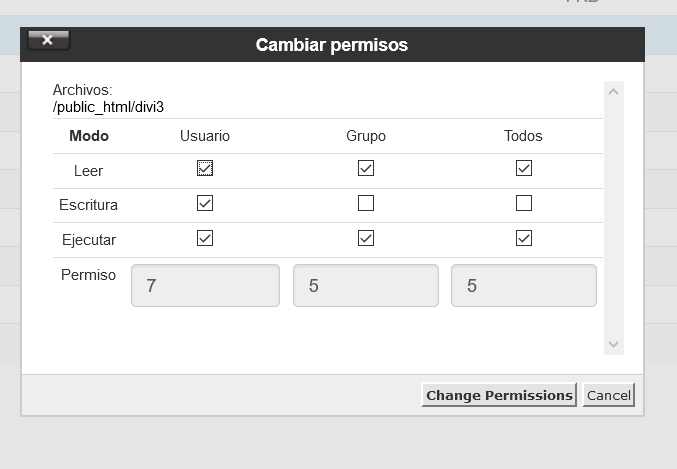Enable Escritura permission for Todos
The height and width of the screenshot is (469, 677).
(524, 203)
